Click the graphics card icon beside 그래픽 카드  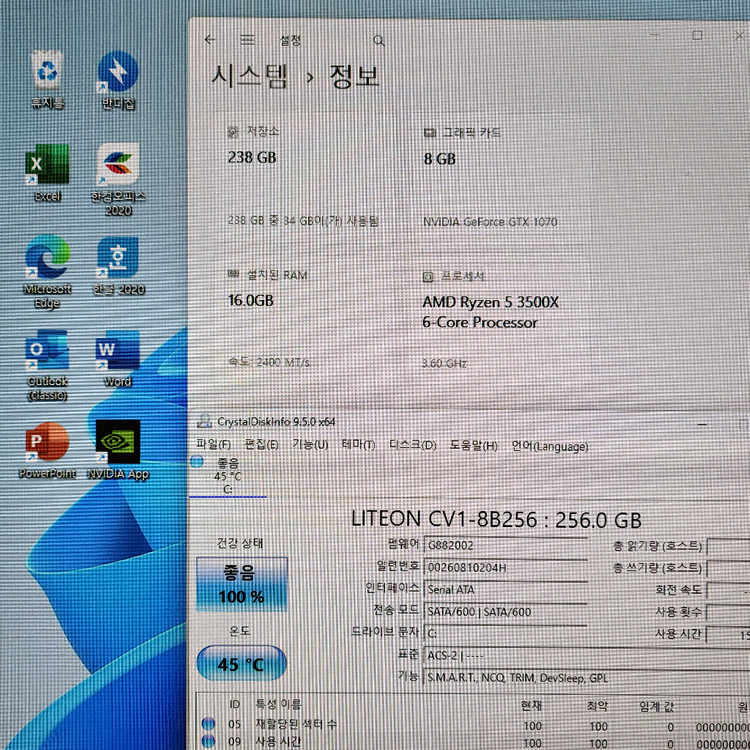430,133
